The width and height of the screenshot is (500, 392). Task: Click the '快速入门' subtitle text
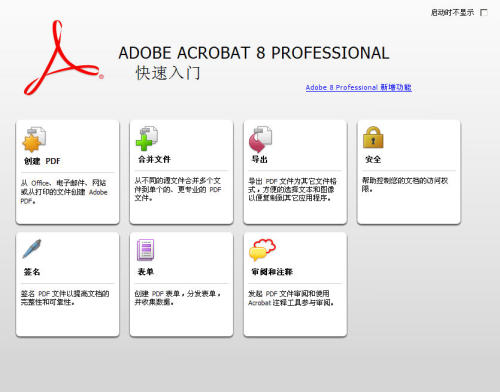tap(168, 73)
